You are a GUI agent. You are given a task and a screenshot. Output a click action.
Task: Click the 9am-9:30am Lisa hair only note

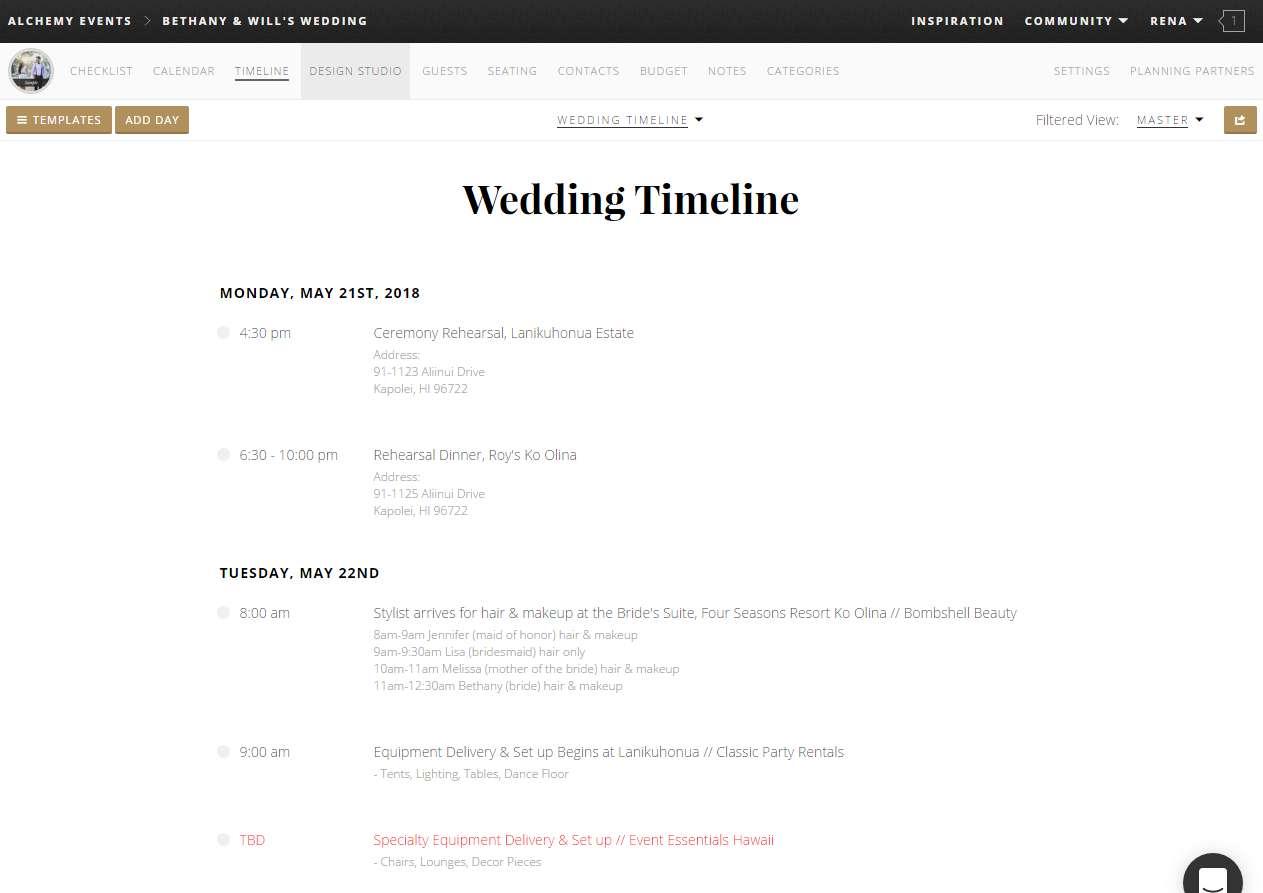click(479, 652)
